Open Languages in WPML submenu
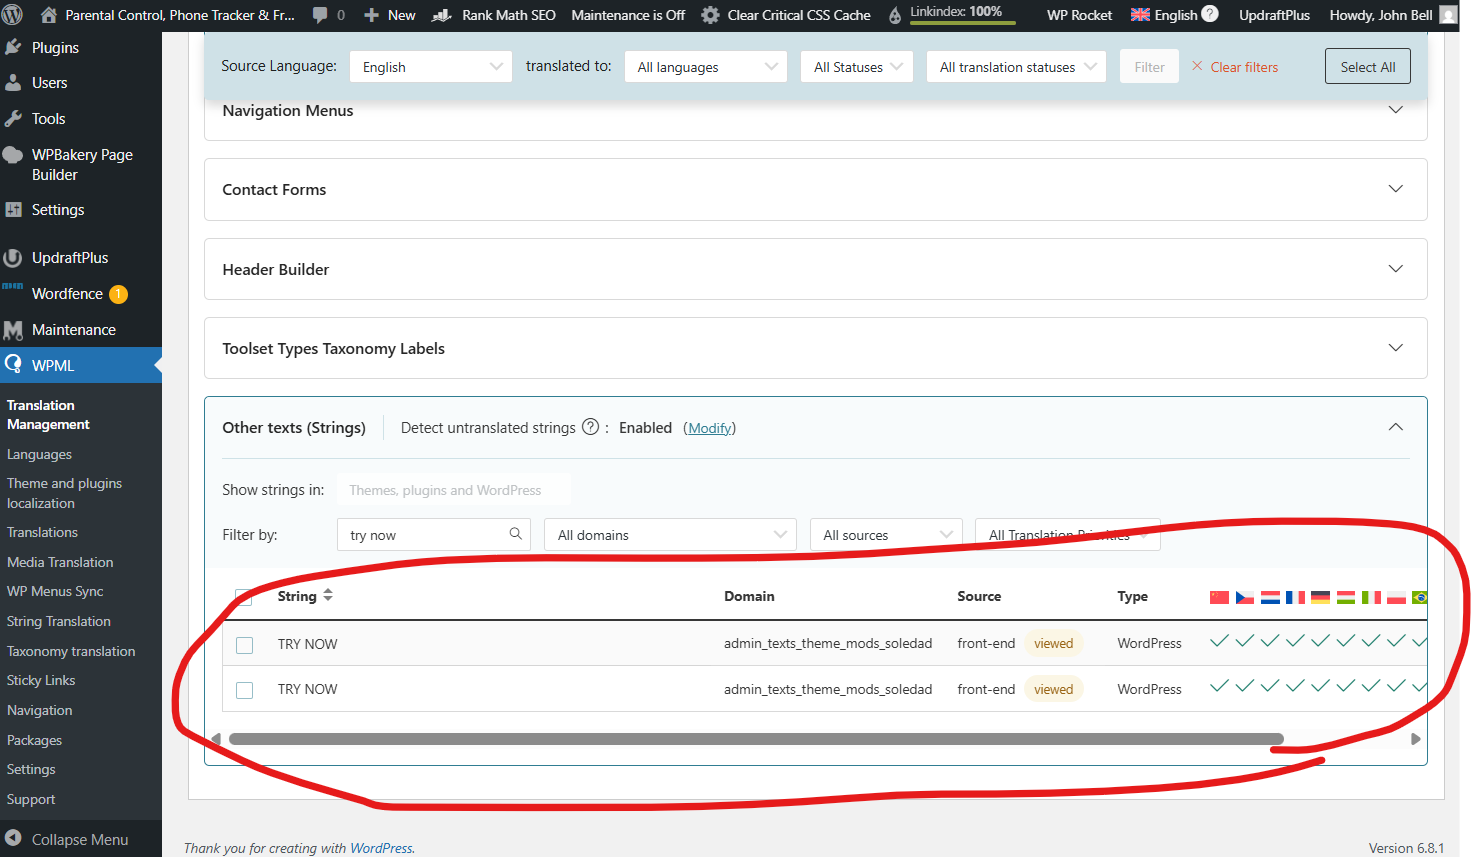Viewport: 1471px width, 857px height. pos(39,454)
